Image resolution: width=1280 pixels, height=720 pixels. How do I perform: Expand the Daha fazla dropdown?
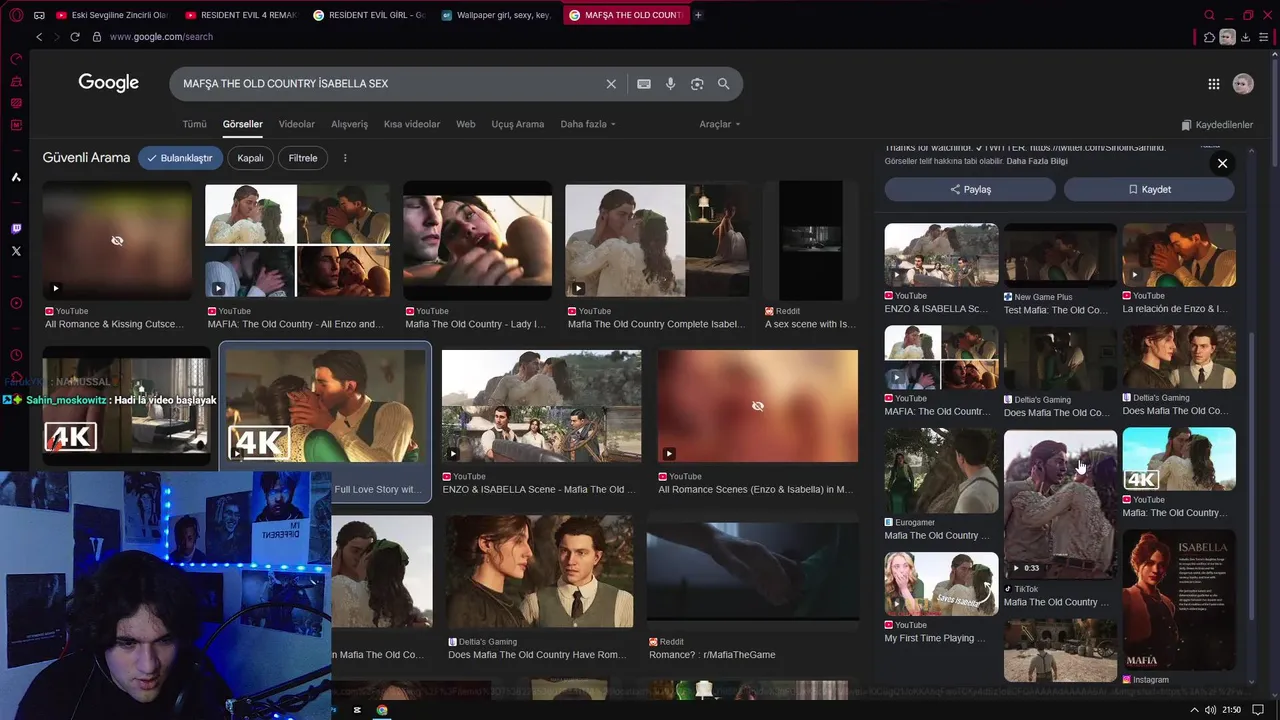588,124
